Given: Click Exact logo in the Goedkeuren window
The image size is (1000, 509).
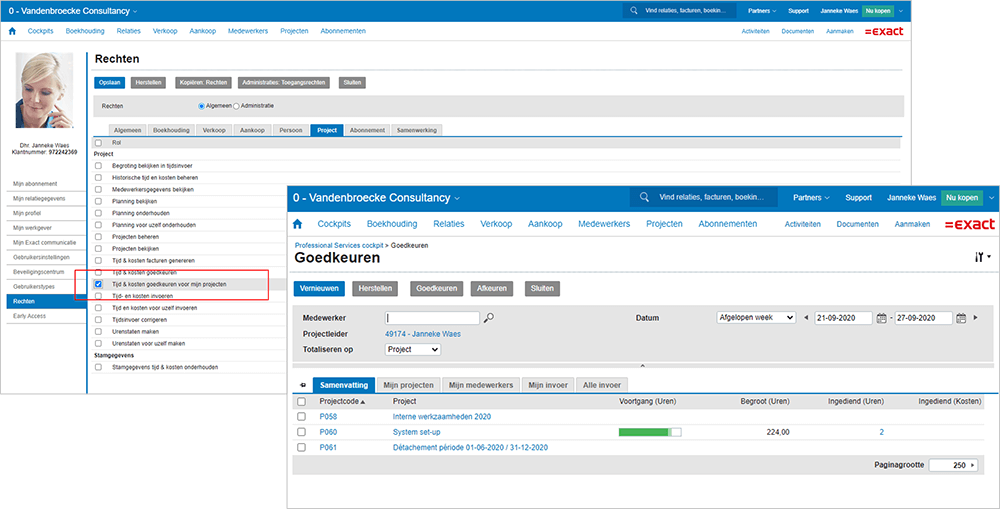Looking at the screenshot, I should pos(969,224).
